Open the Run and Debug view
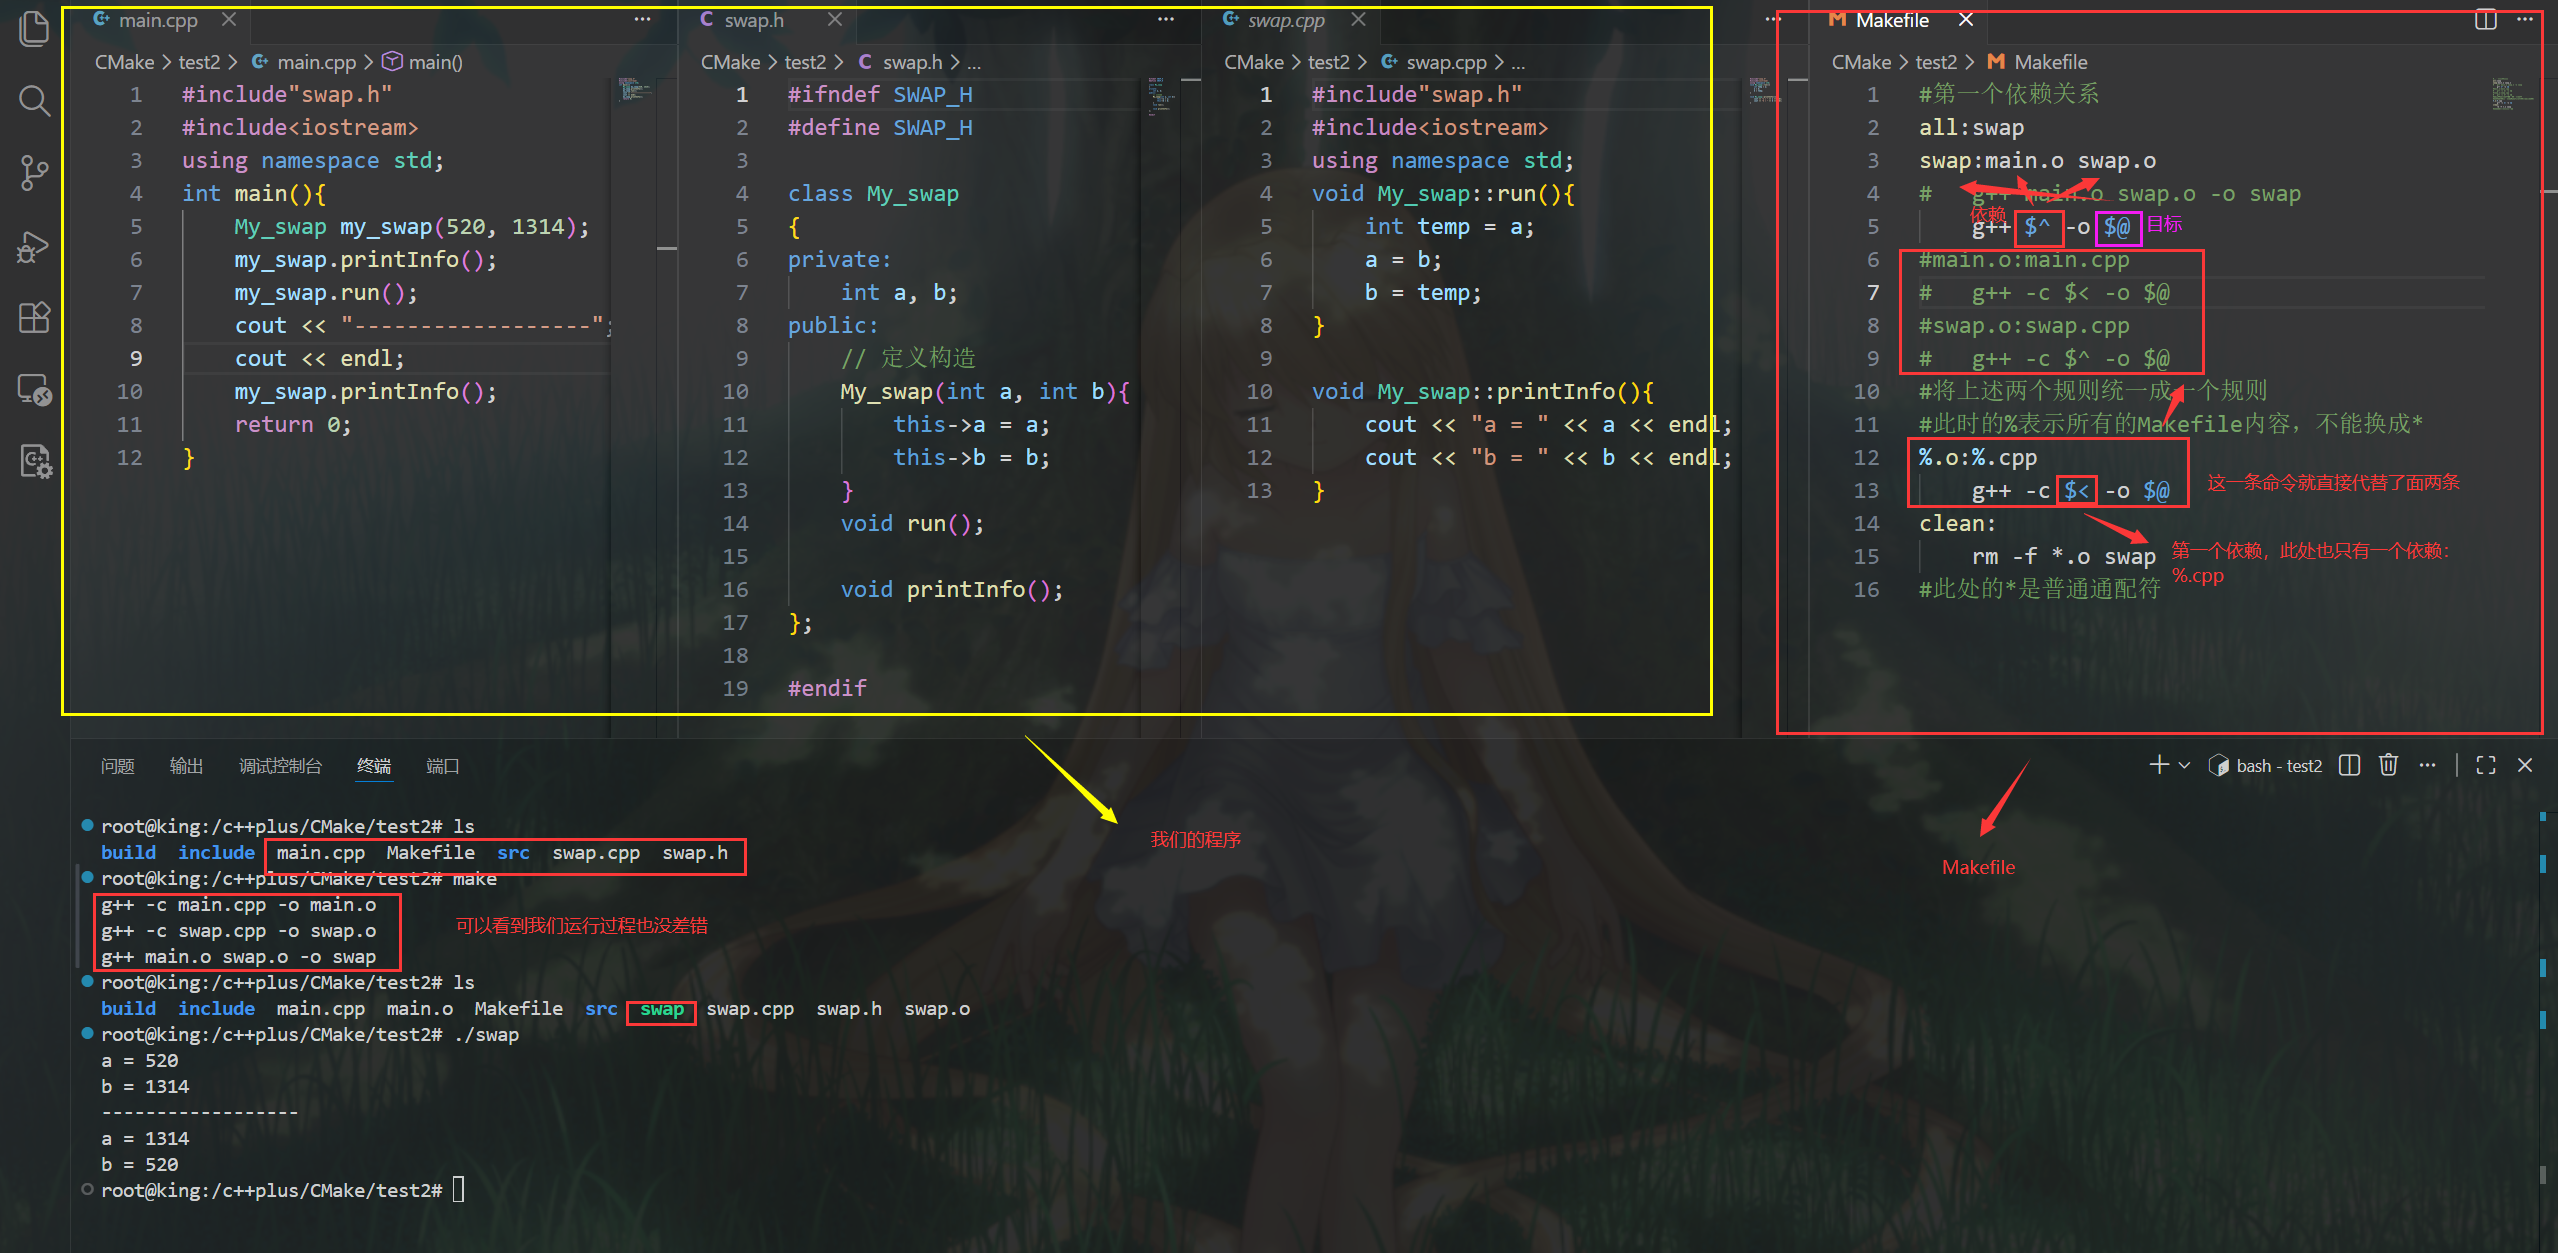Image resolution: width=2558 pixels, height=1253 pixels. point(34,246)
